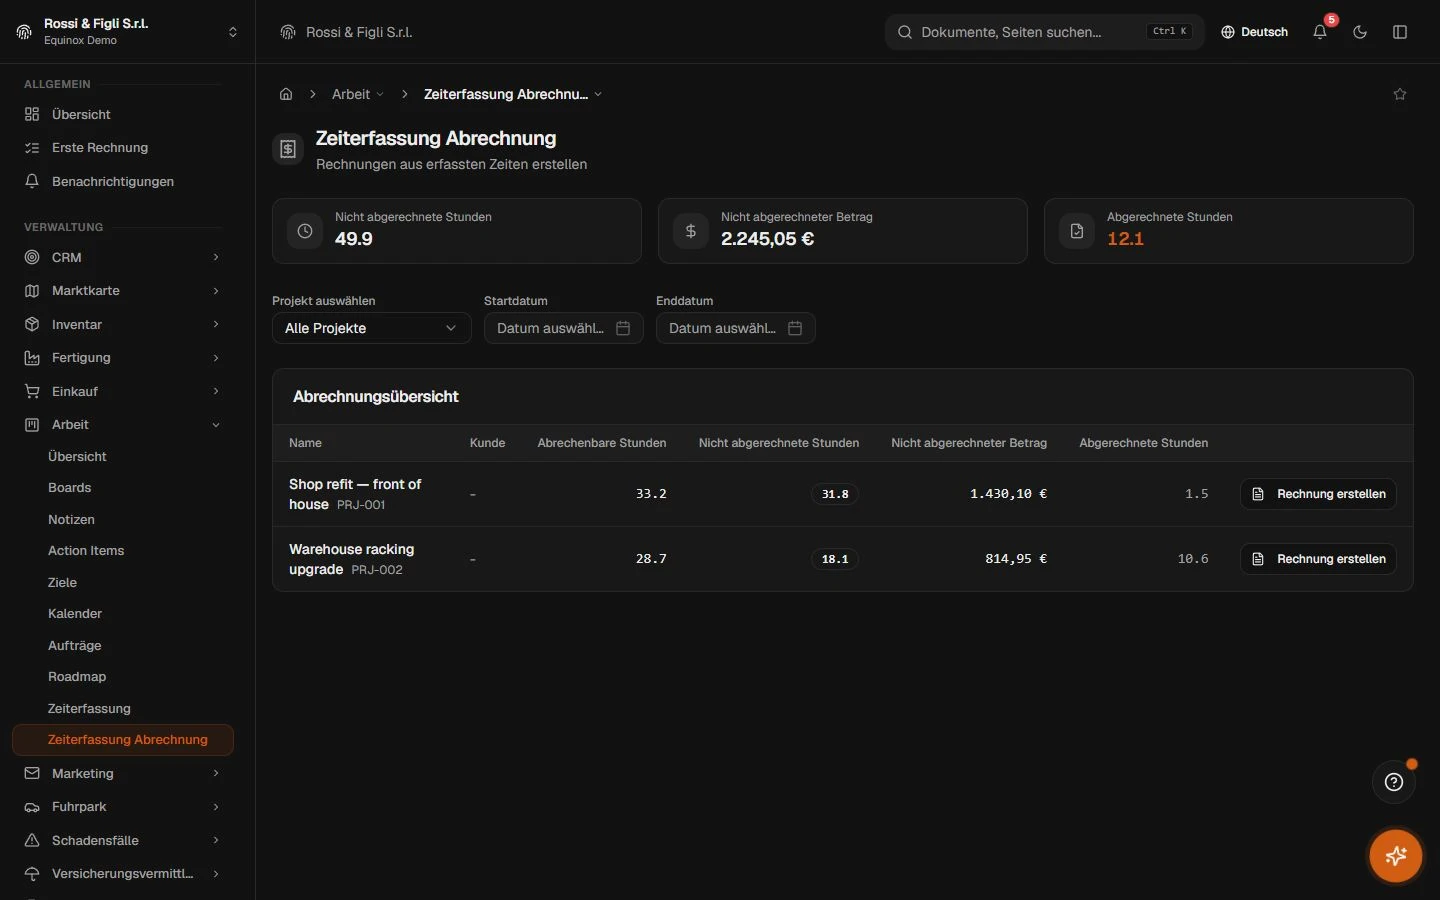Open Inventar box icon in sidebar
The width and height of the screenshot is (1440, 900).
[32, 324]
